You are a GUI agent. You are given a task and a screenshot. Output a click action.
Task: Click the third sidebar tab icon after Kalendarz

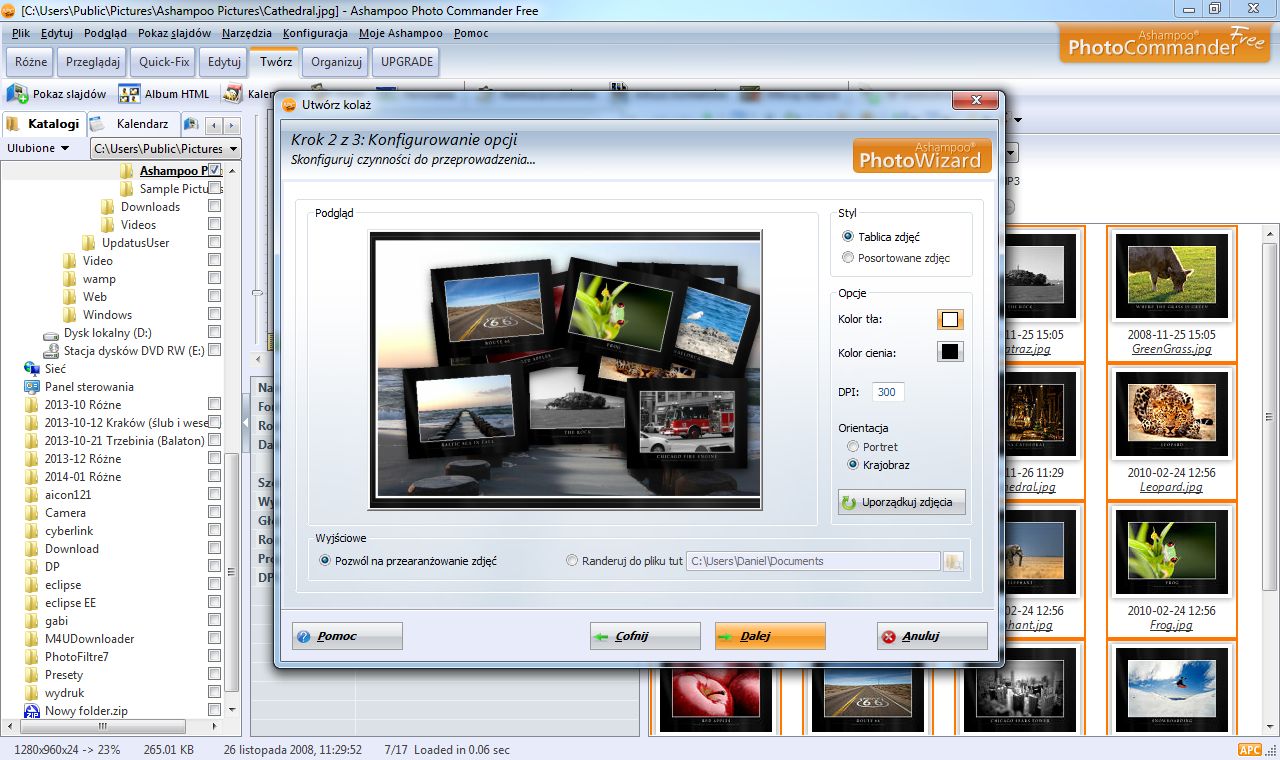pyautogui.click(x=191, y=124)
